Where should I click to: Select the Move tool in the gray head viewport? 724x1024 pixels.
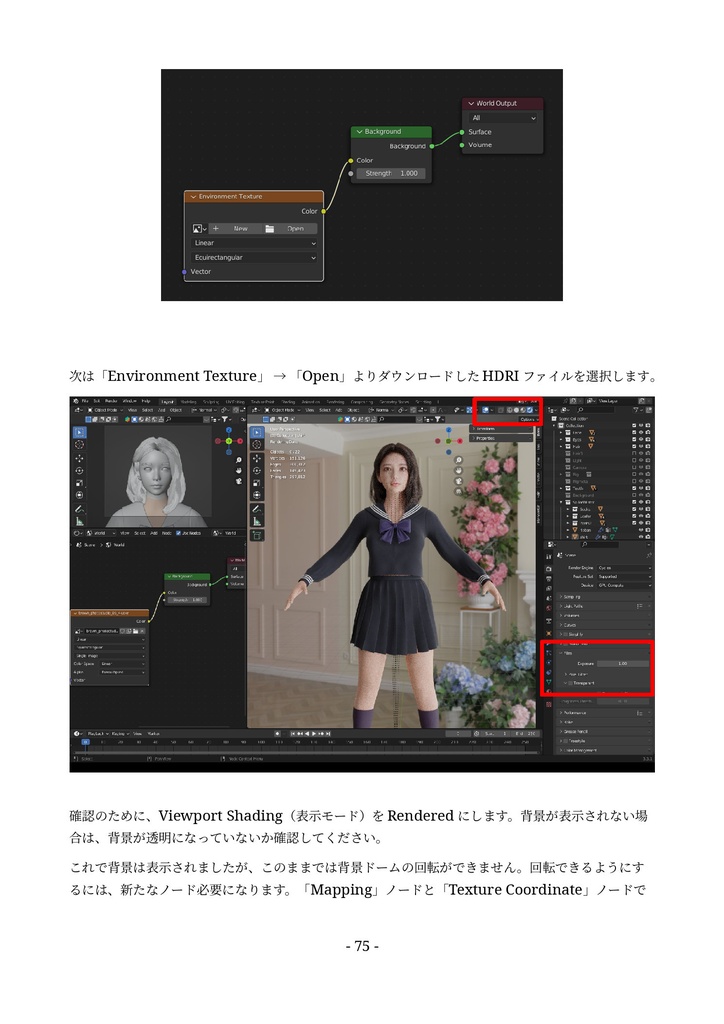[80, 458]
